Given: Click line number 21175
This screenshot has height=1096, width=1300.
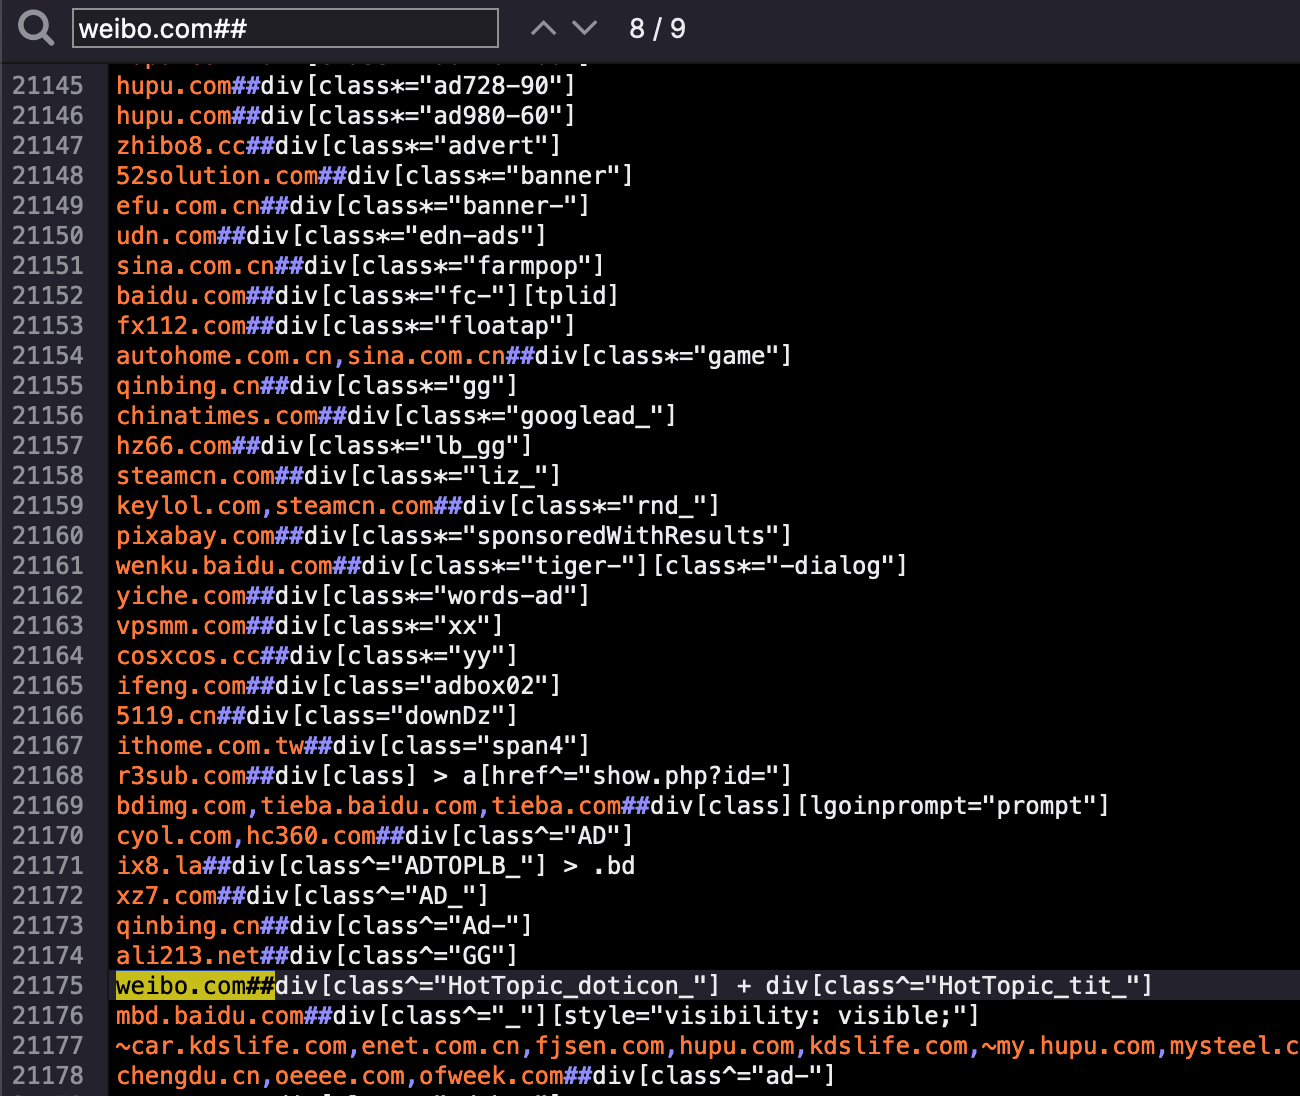Looking at the screenshot, I should coord(48,985).
